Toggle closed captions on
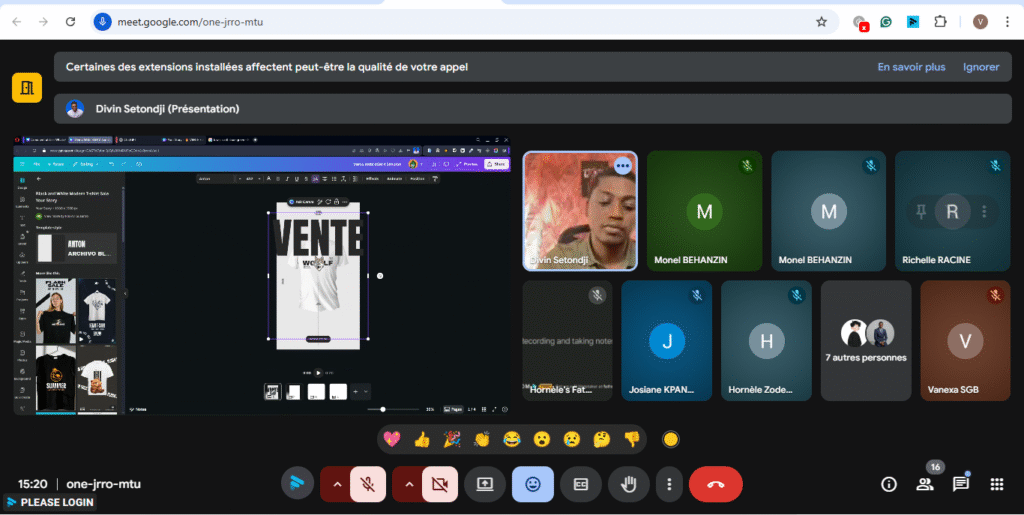The width and height of the screenshot is (1024, 515). click(x=581, y=484)
